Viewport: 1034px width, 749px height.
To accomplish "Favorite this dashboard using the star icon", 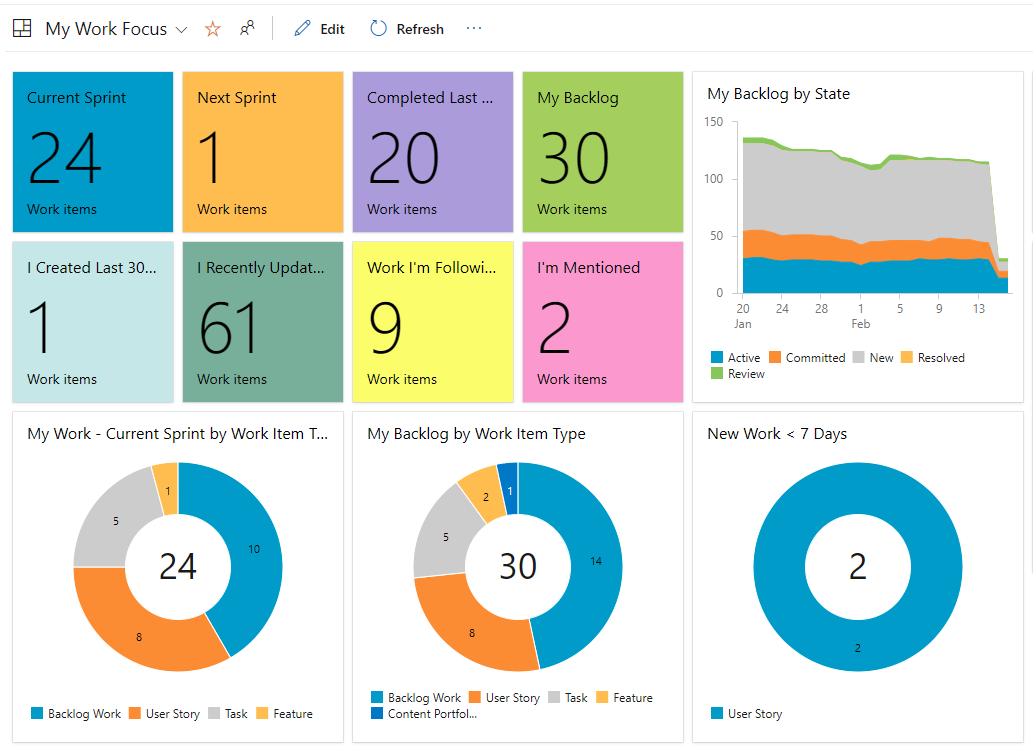I will tap(212, 29).
